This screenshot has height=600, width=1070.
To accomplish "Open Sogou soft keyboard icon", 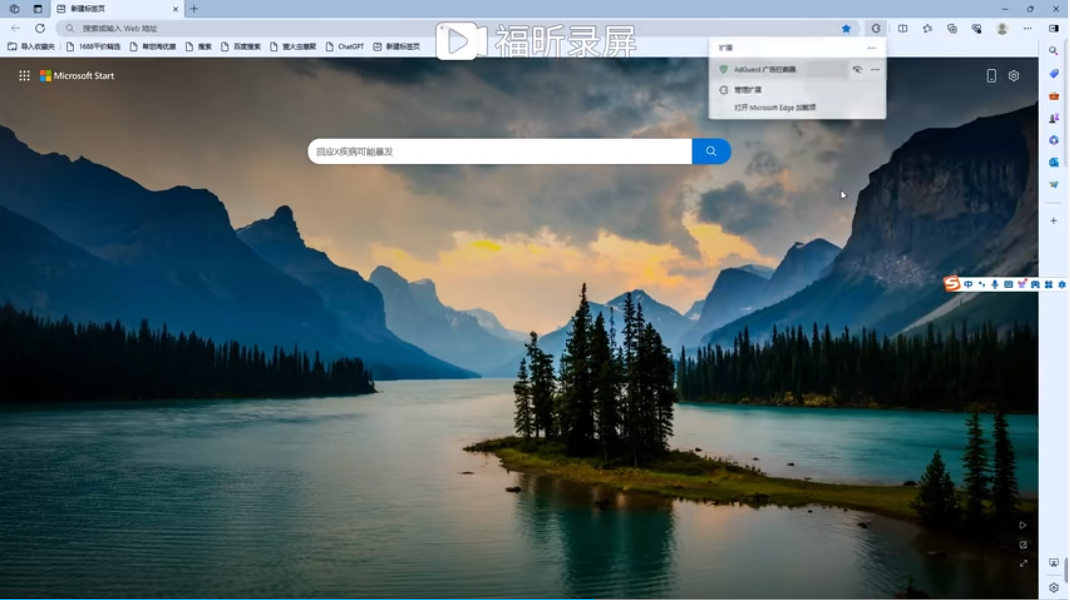I will pyautogui.click(x=1008, y=285).
